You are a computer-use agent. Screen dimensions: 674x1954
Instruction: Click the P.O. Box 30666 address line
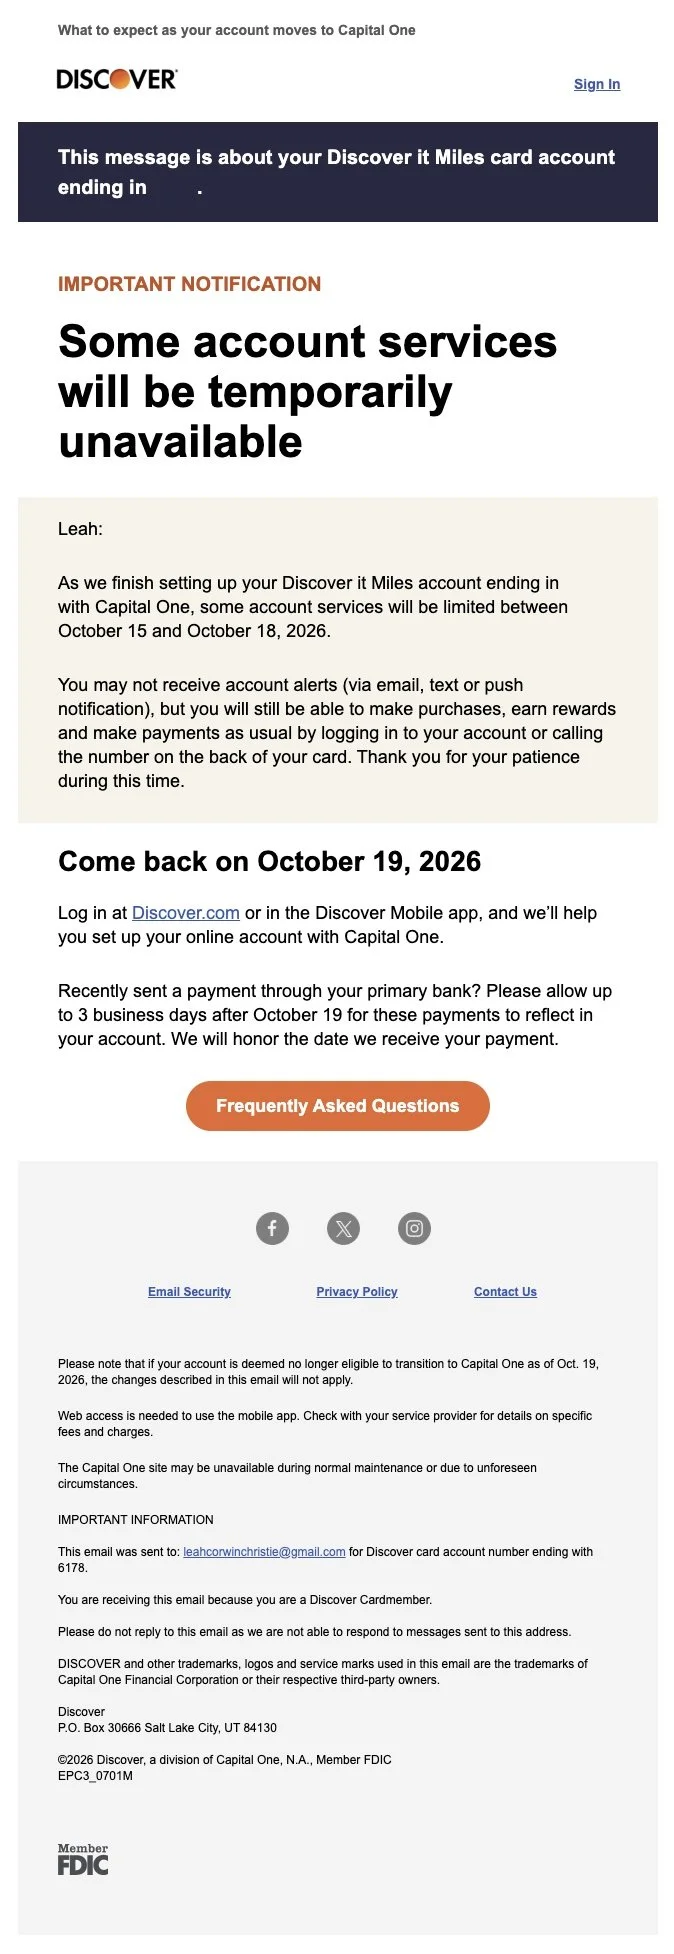click(167, 1728)
